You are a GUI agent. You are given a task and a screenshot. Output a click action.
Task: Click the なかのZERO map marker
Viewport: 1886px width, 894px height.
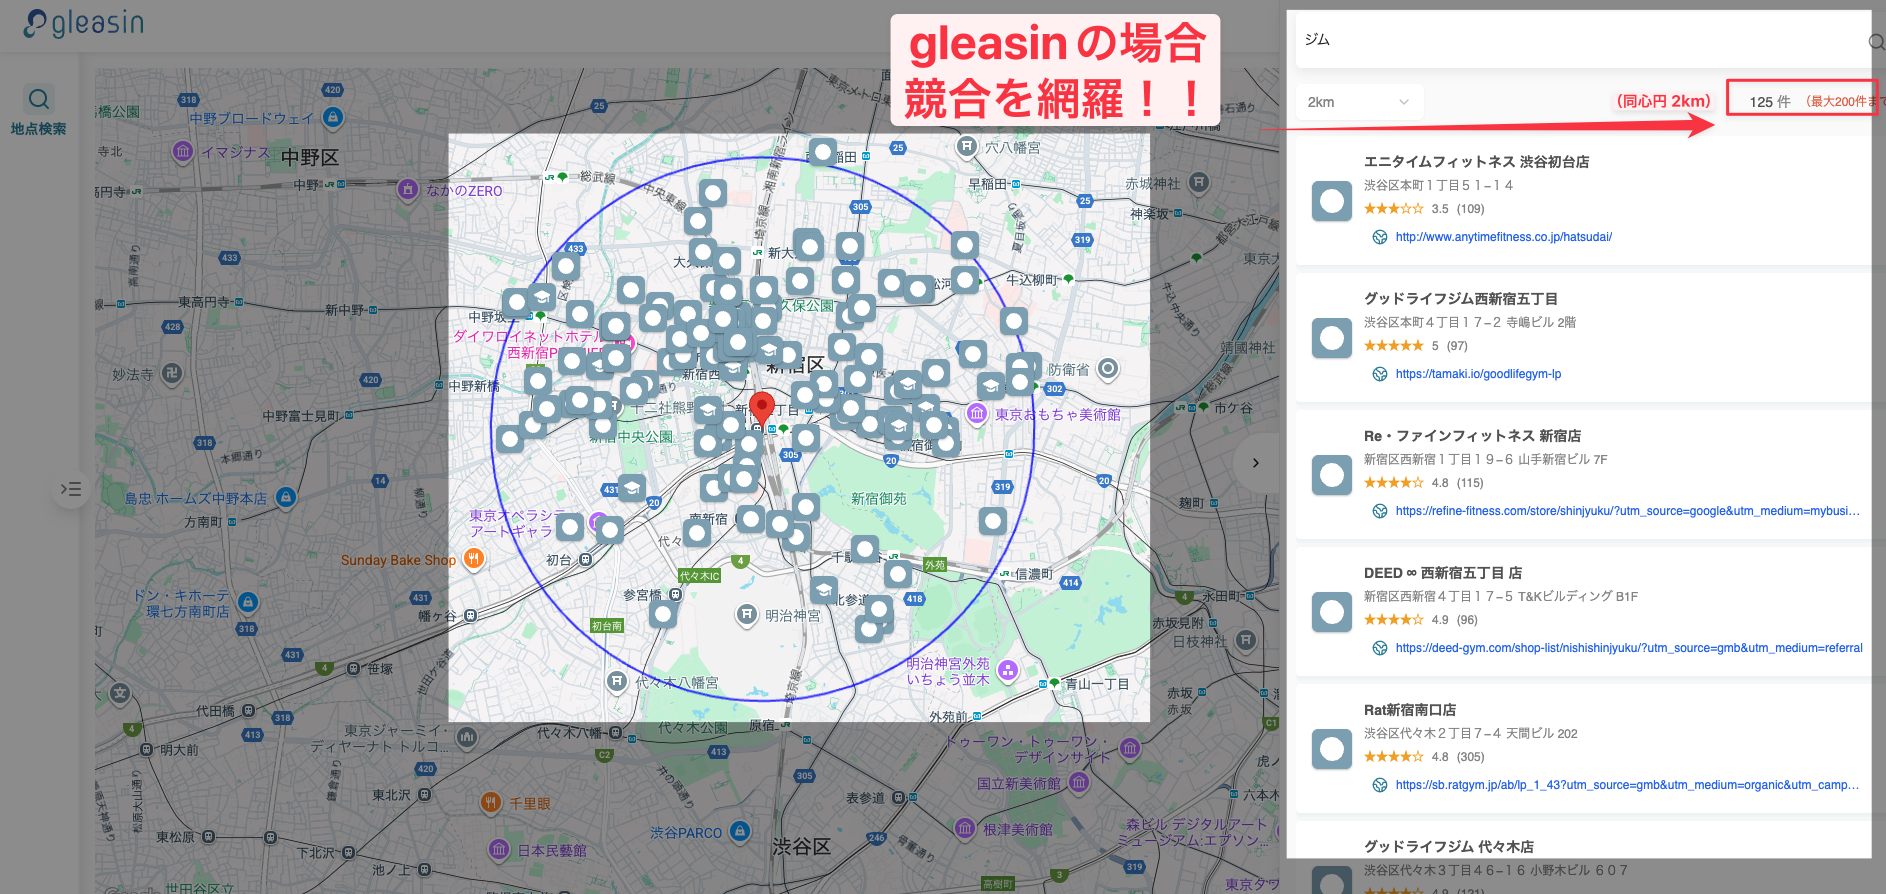(x=408, y=189)
